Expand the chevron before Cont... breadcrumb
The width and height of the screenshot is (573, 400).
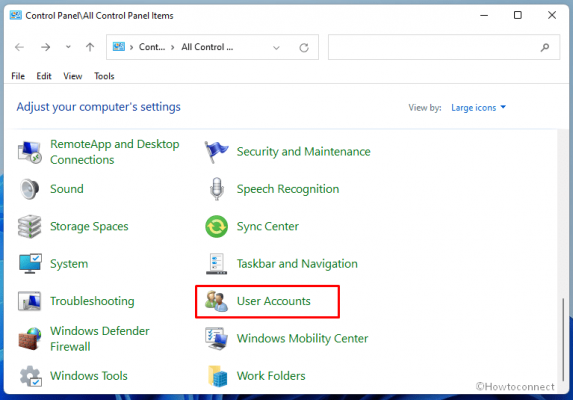(132, 47)
